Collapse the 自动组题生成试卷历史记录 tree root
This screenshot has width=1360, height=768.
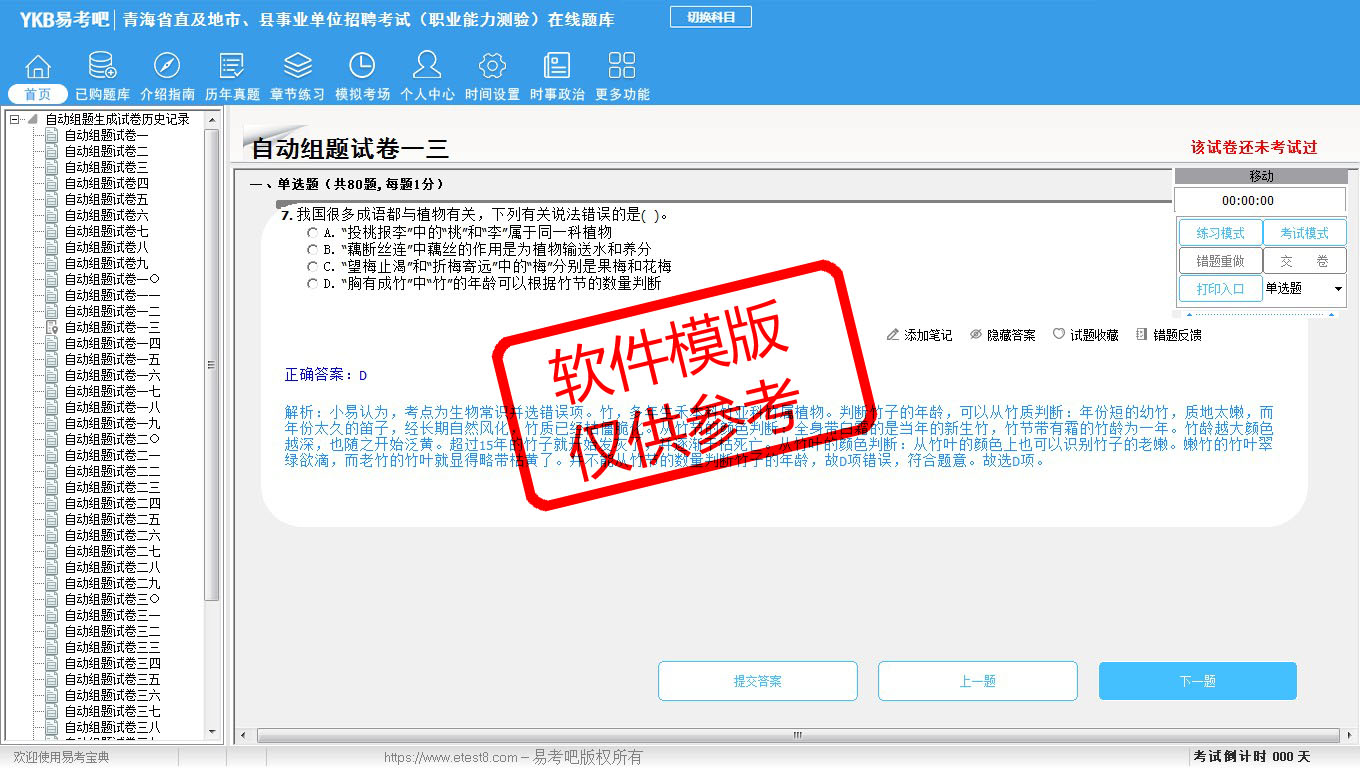click(15, 120)
